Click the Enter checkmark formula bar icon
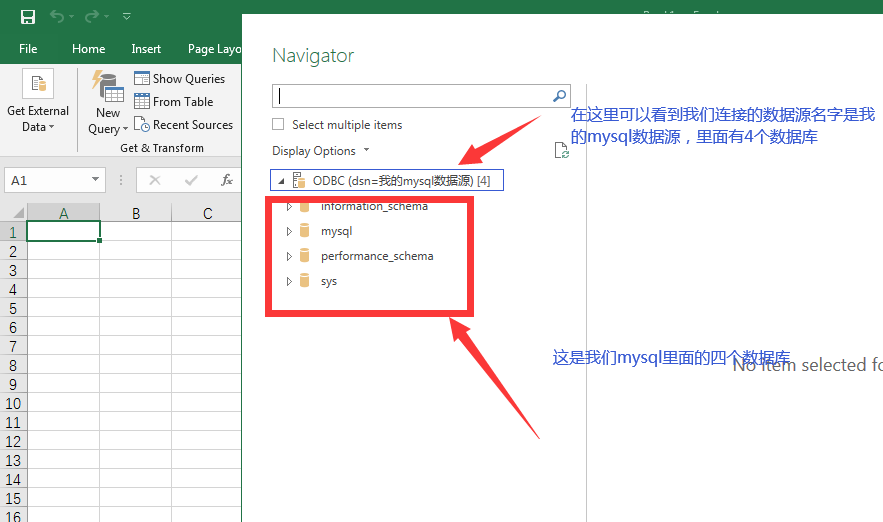This screenshot has height=522, width=883. pyautogui.click(x=191, y=180)
